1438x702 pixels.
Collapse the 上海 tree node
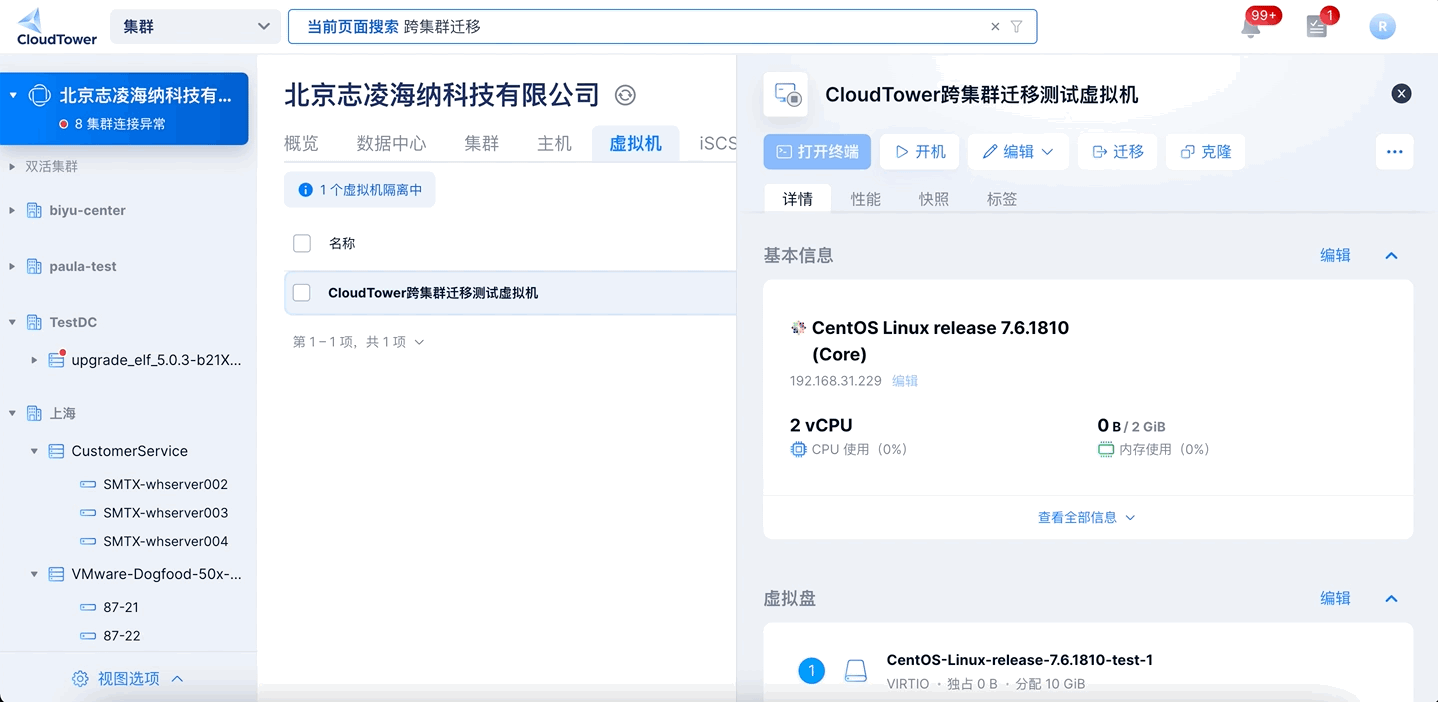coord(12,414)
